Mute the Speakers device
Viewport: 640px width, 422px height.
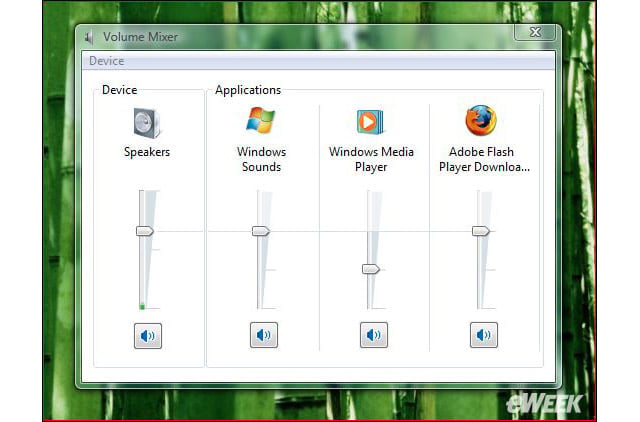[x=148, y=336]
